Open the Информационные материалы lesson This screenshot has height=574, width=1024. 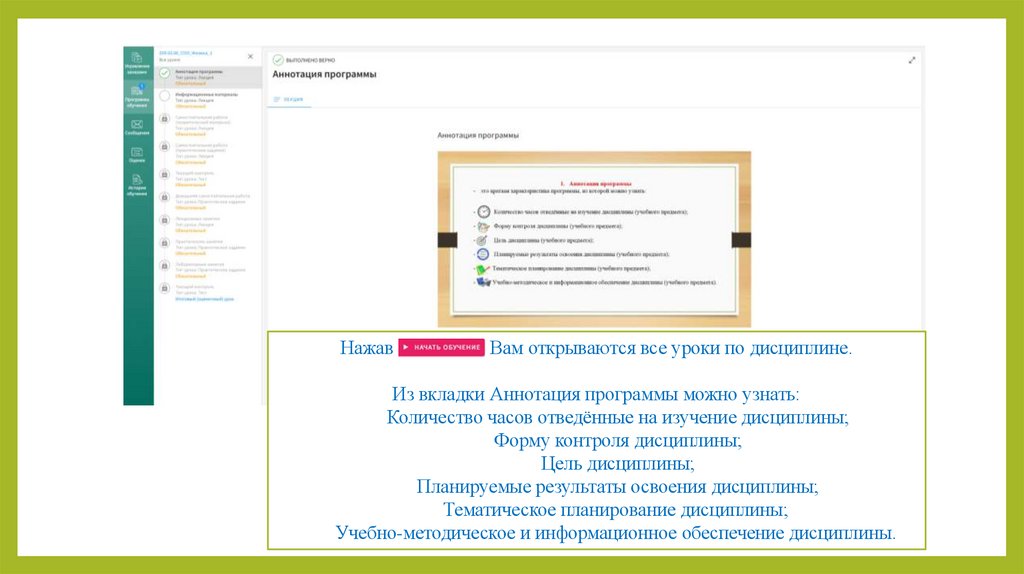[208, 100]
